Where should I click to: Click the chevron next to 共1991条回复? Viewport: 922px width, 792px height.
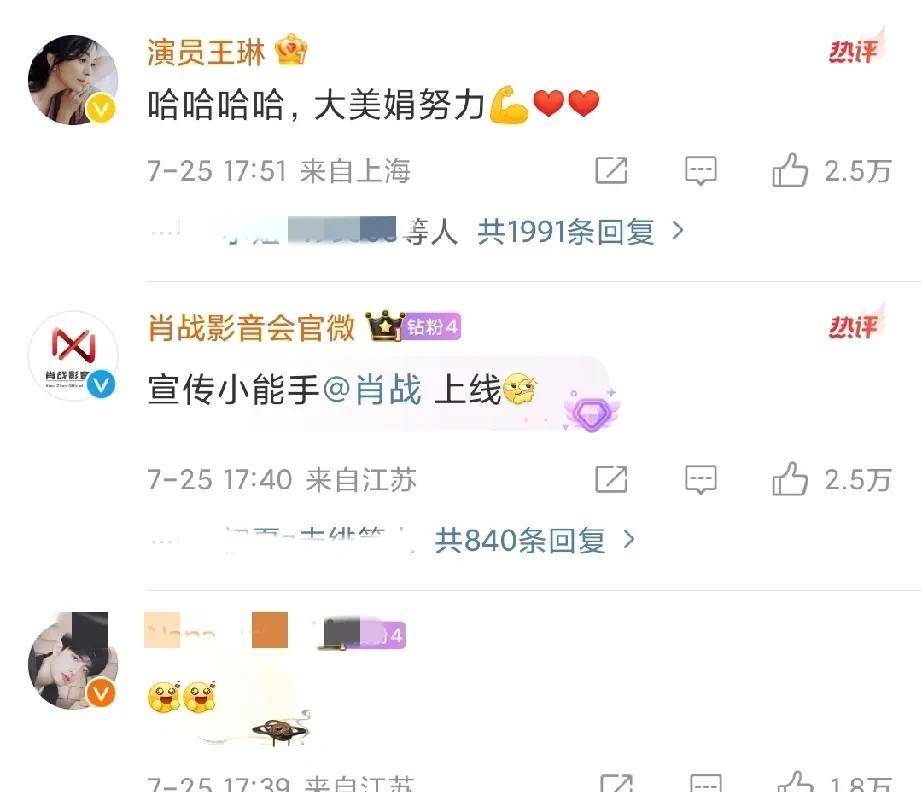tap(677, 231)
